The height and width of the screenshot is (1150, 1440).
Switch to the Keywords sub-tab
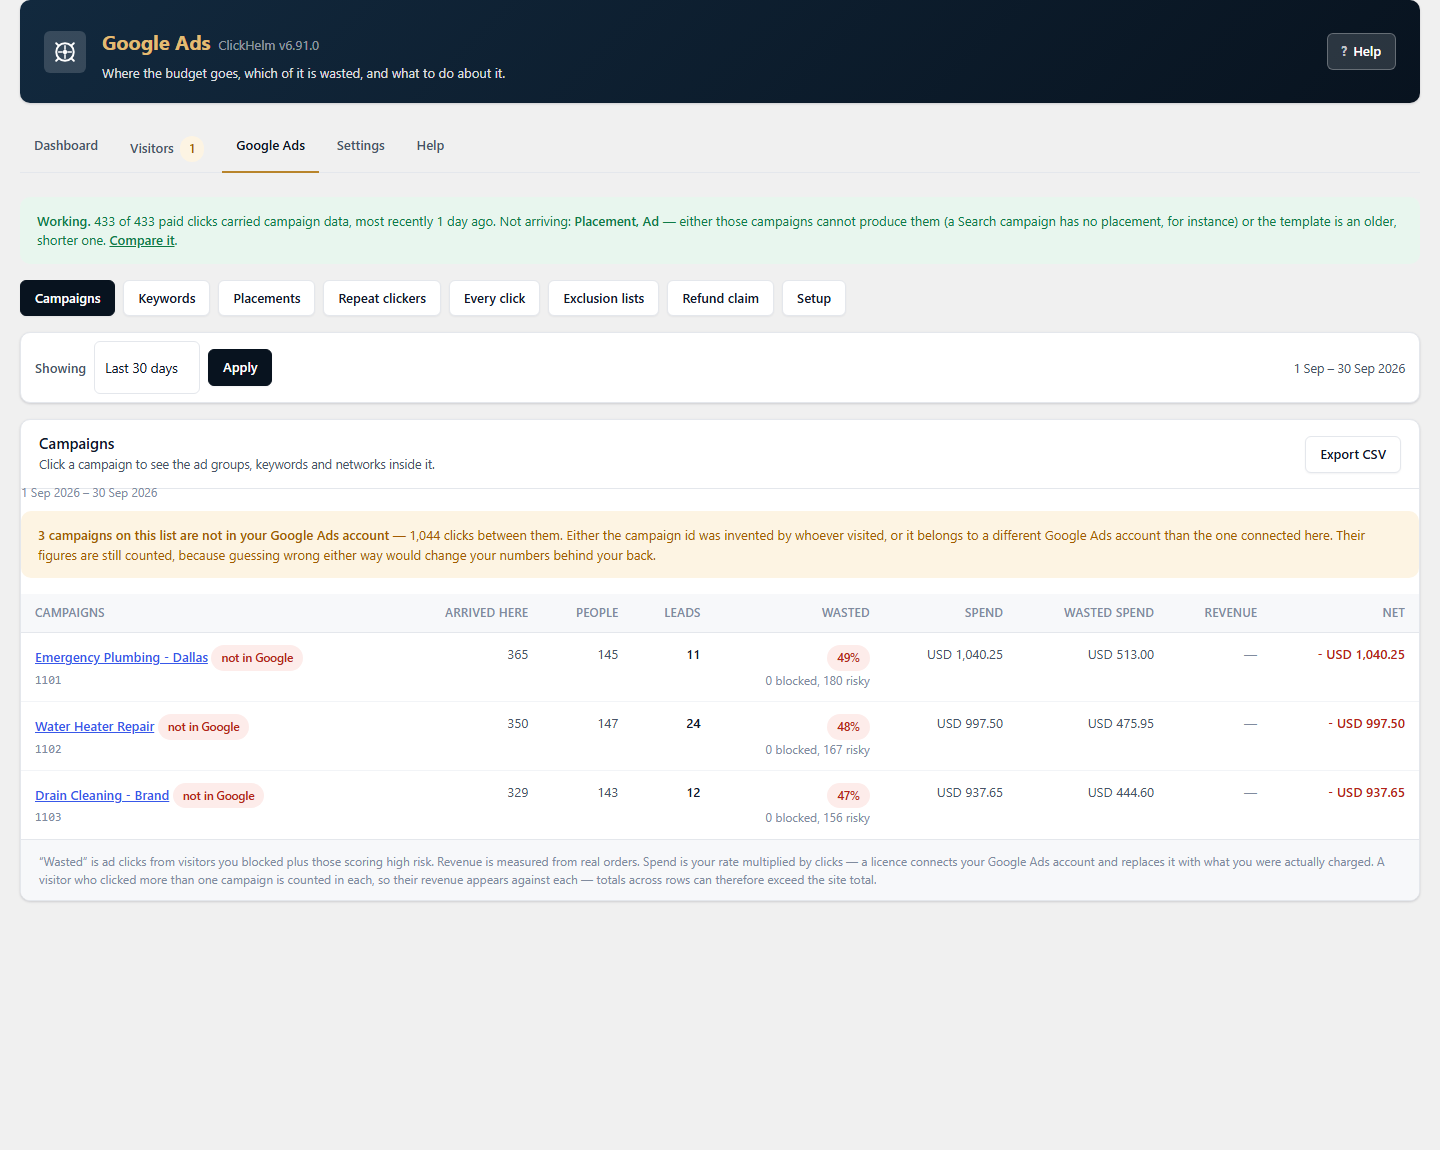click(167, 299)
